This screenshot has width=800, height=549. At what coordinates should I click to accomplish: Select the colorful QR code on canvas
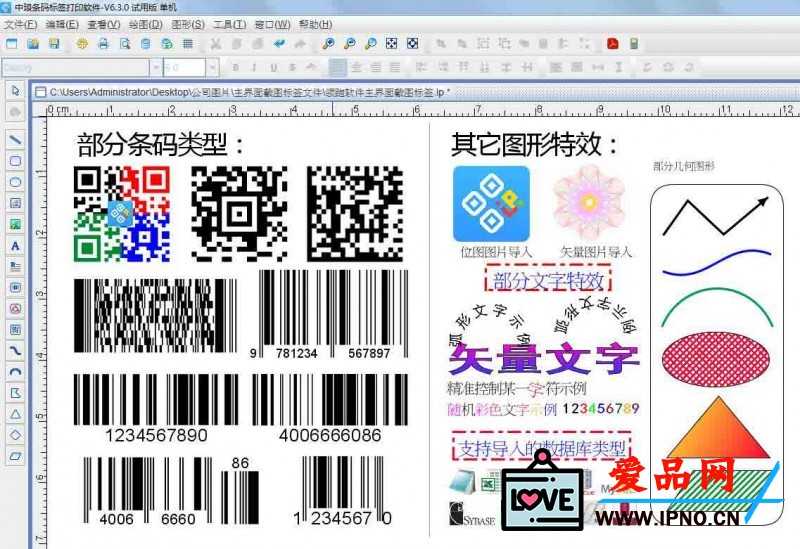122,214
